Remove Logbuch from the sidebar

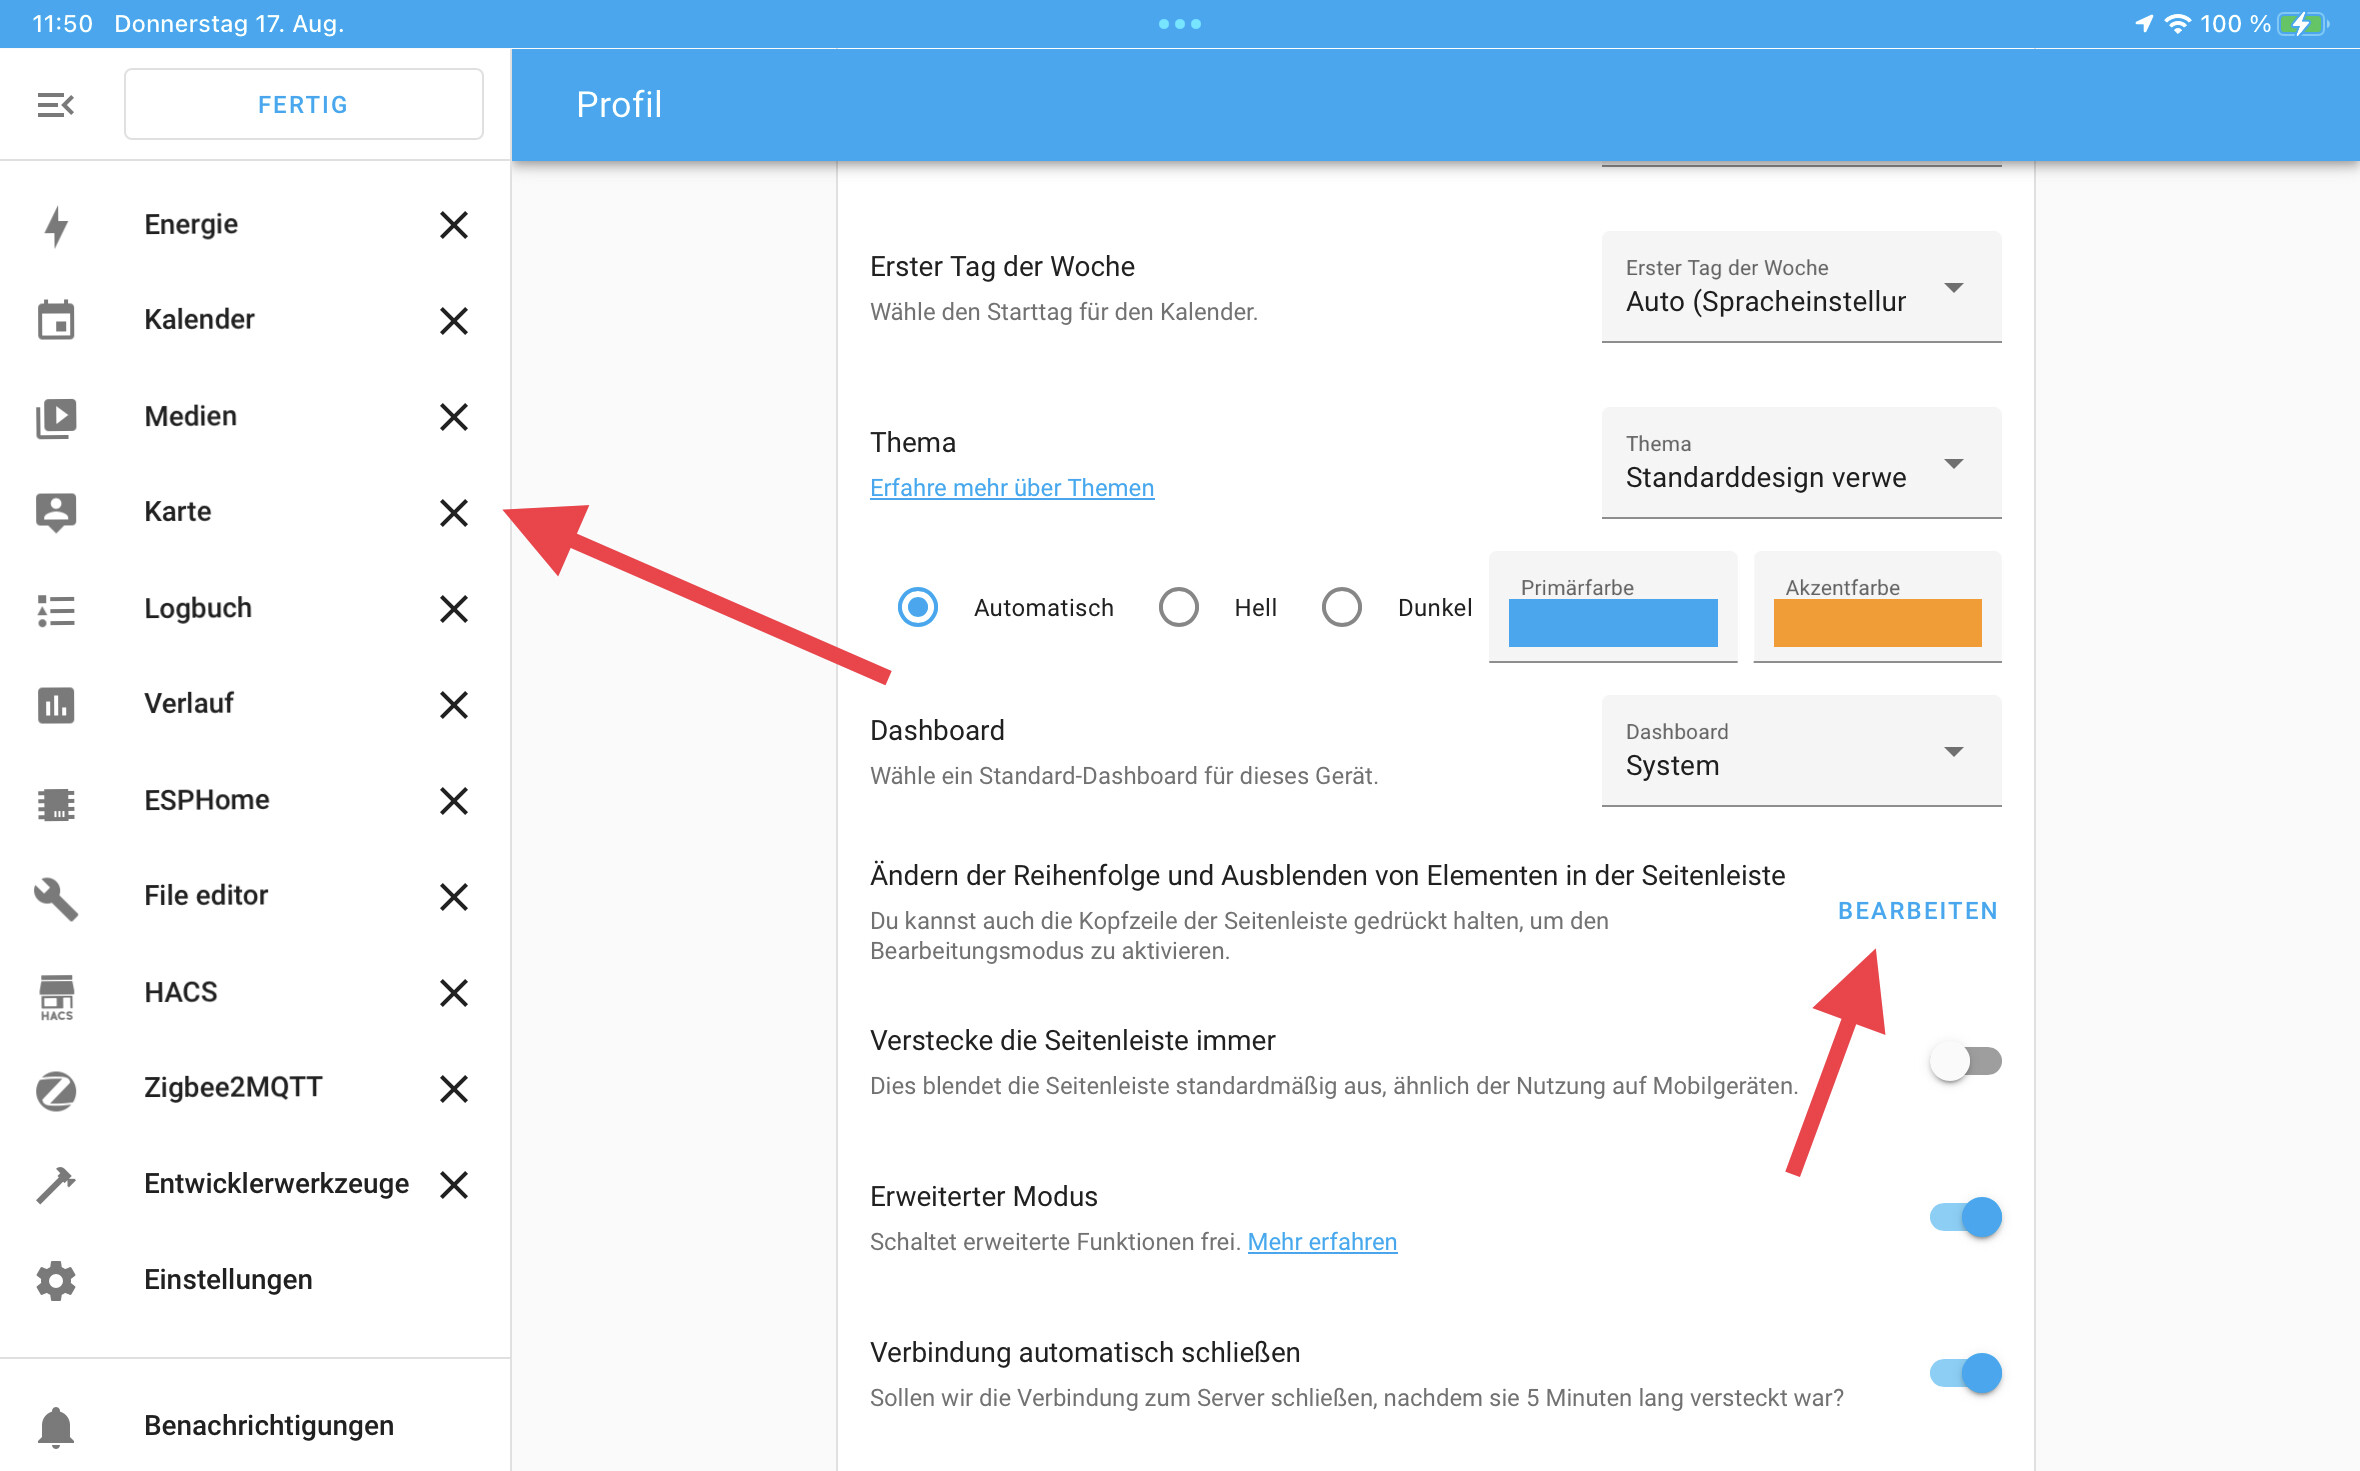coord(454,609)
